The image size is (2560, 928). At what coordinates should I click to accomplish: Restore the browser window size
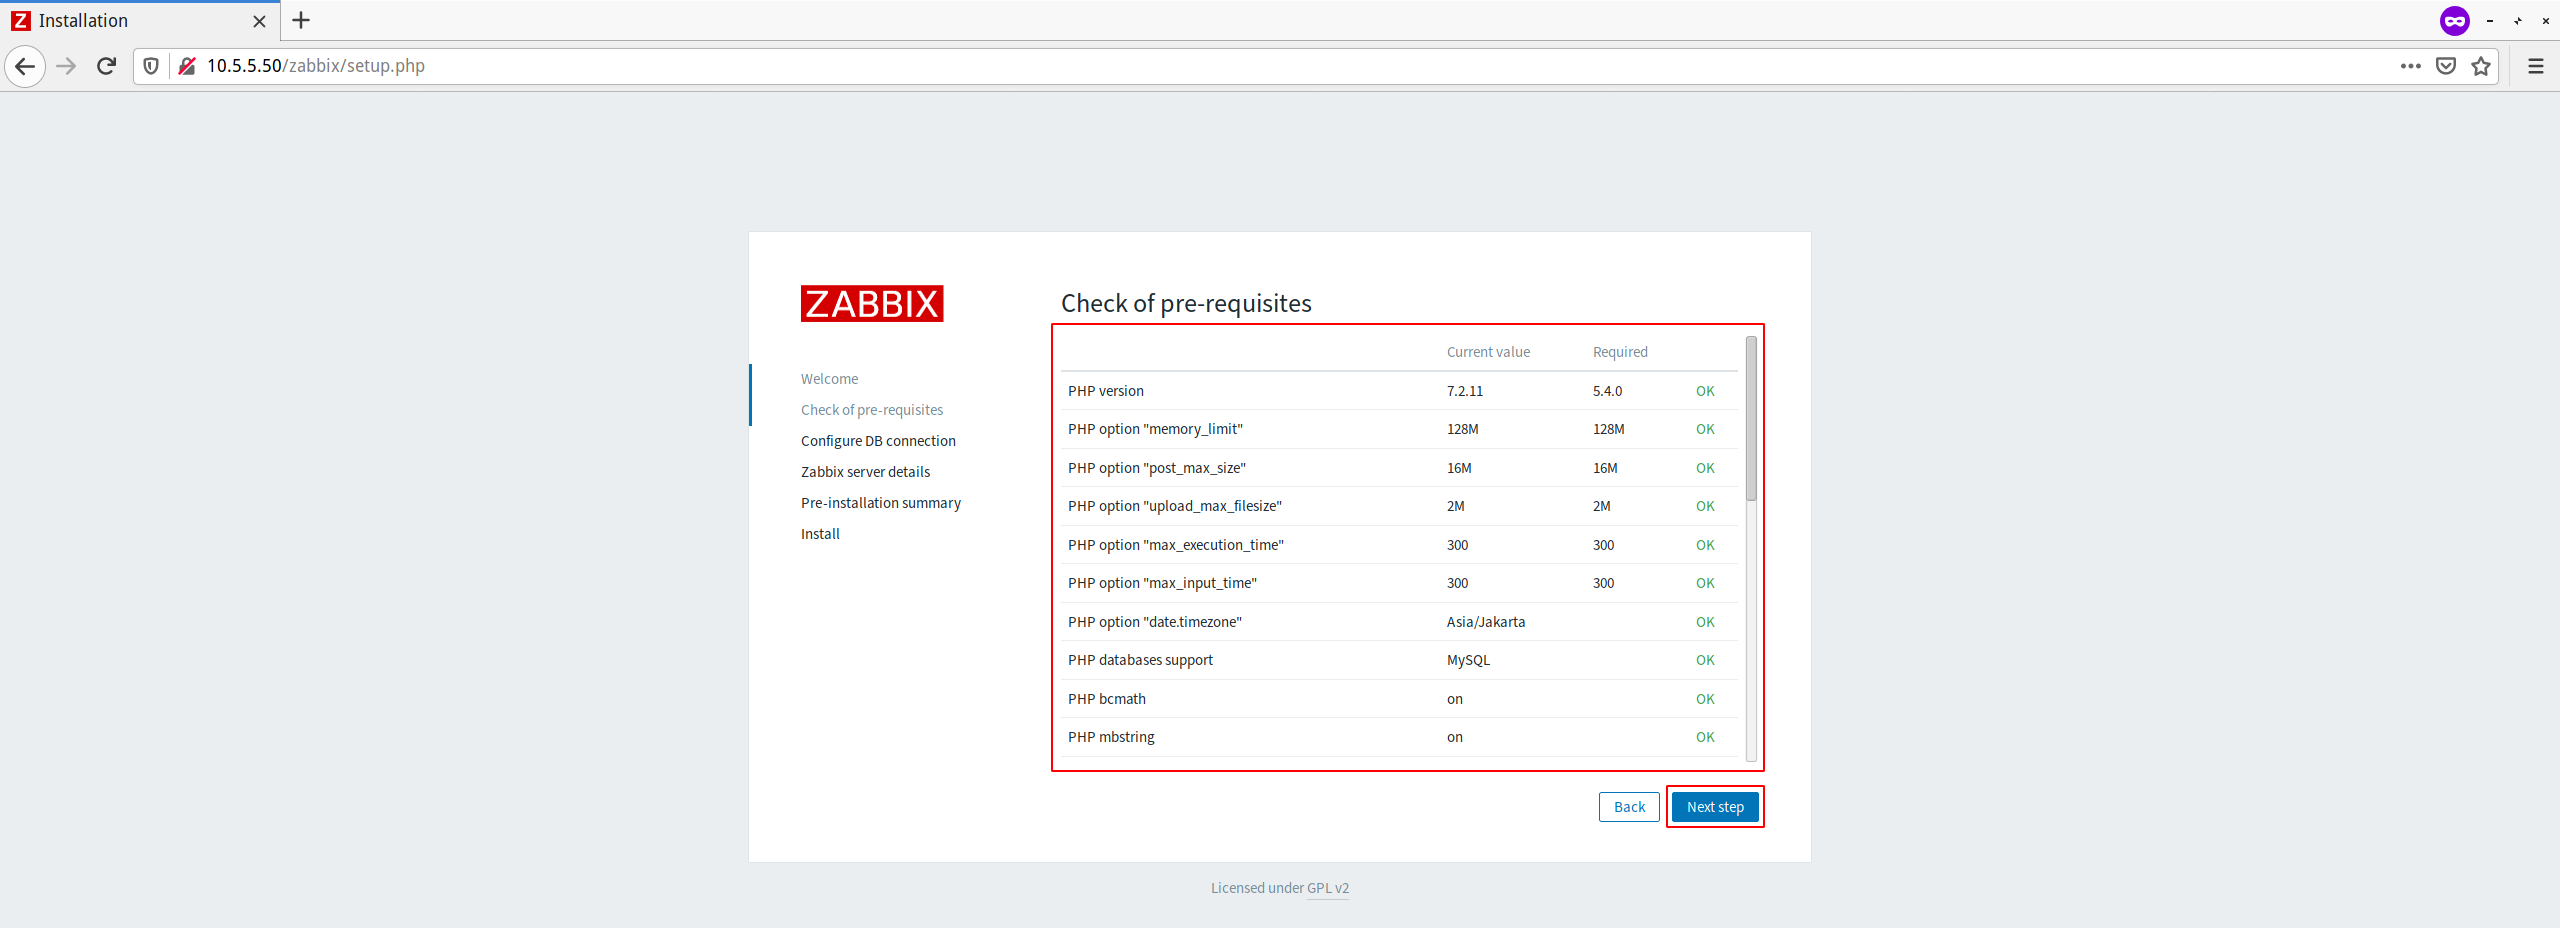2518,21
